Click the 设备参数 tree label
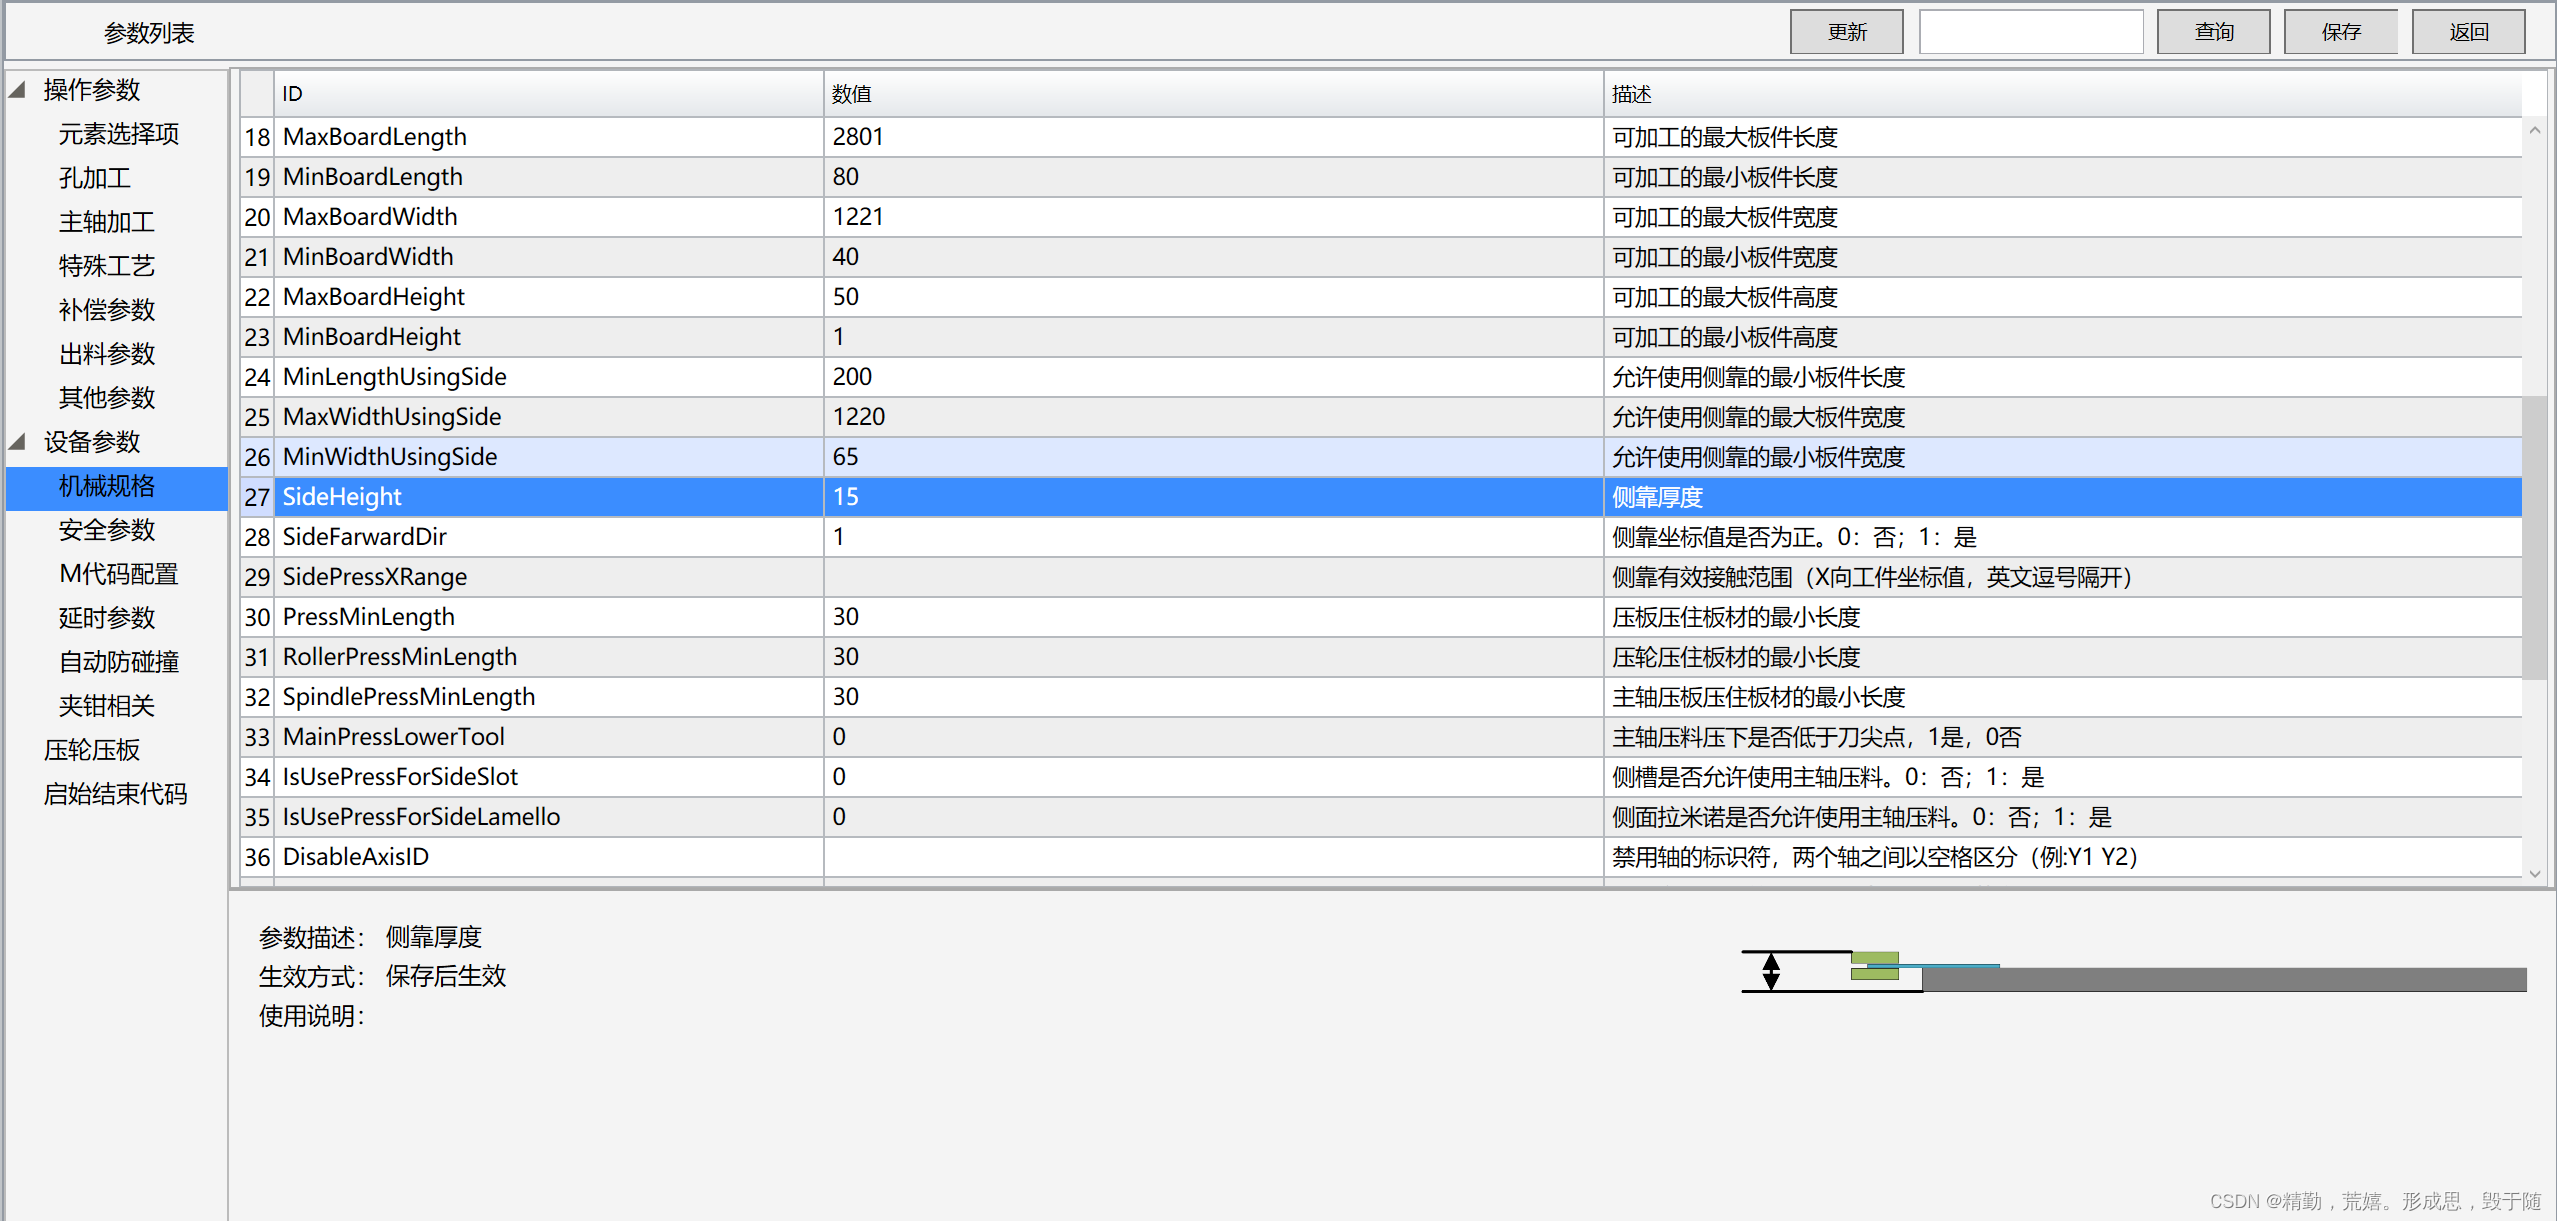The width and height of the screenshot is (2557, 1221). pos(92,441)
